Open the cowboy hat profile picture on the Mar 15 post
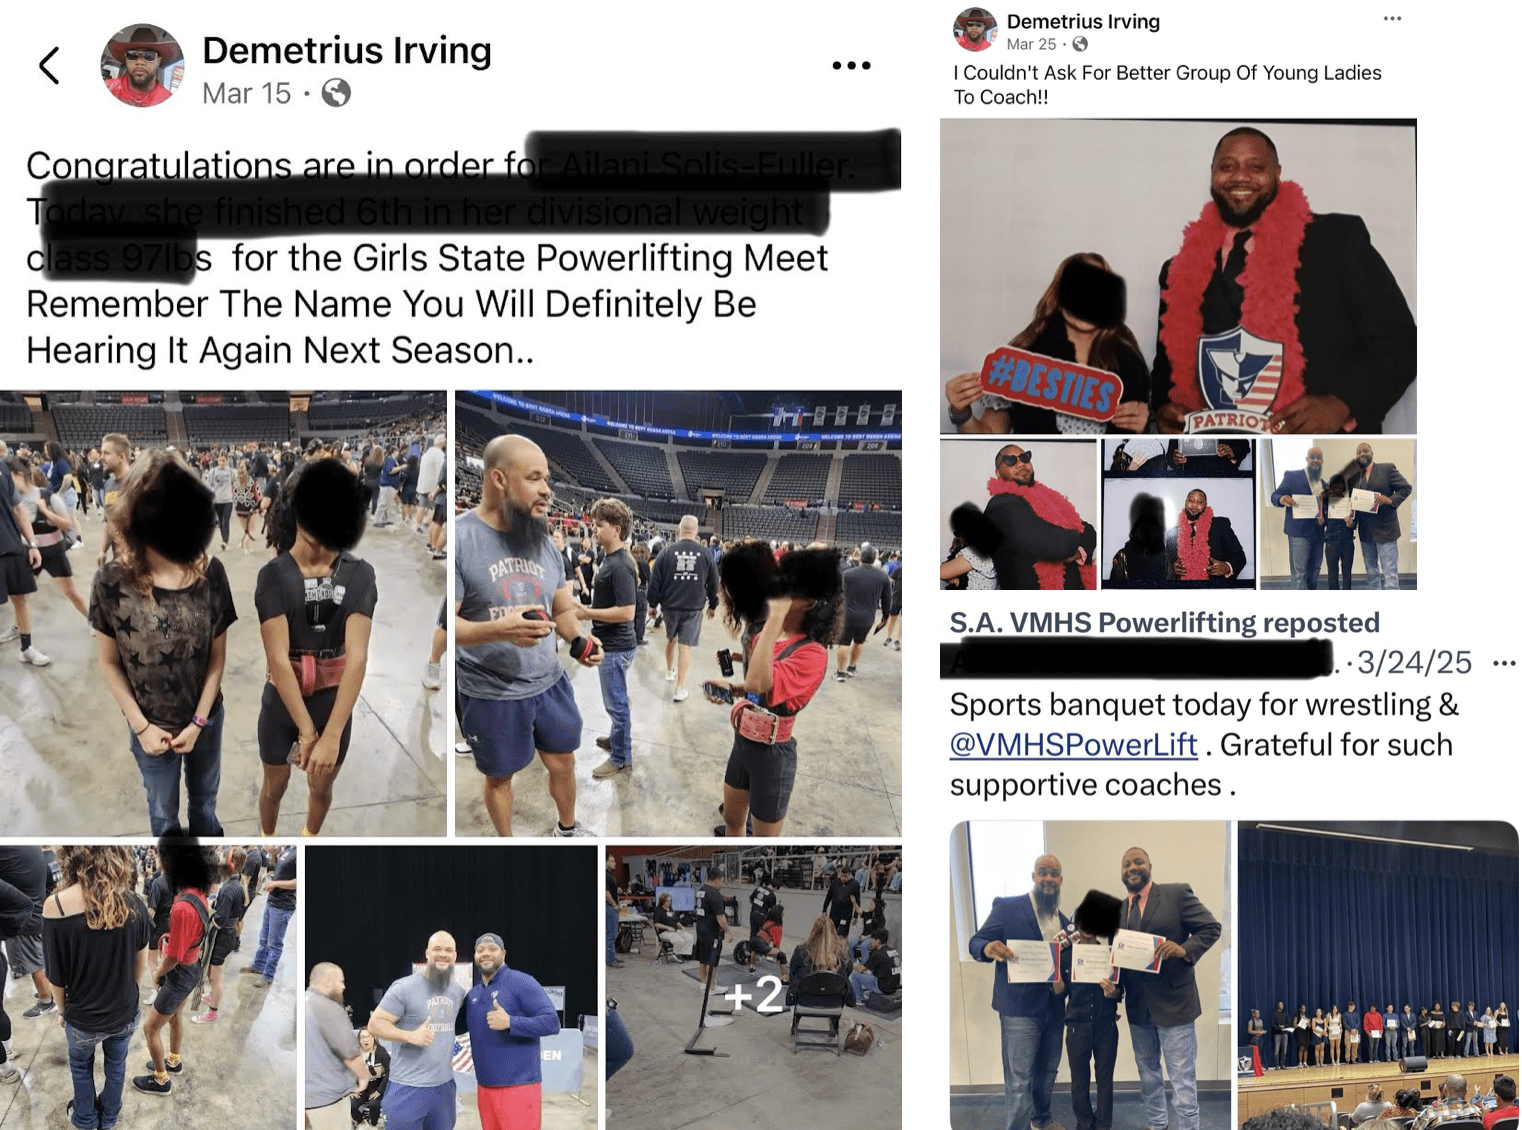The width and height of the screenshot is (1522, 1130). (142, 66)
